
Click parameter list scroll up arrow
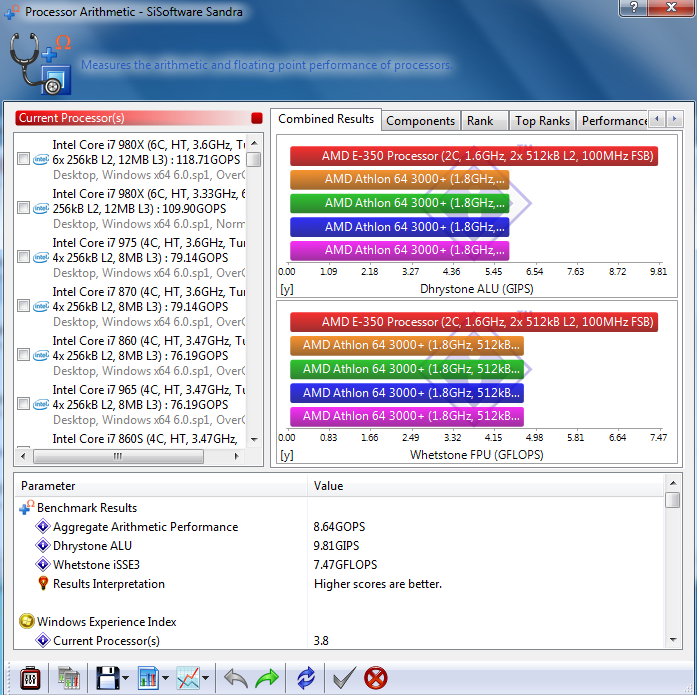(x=673, y=483)
